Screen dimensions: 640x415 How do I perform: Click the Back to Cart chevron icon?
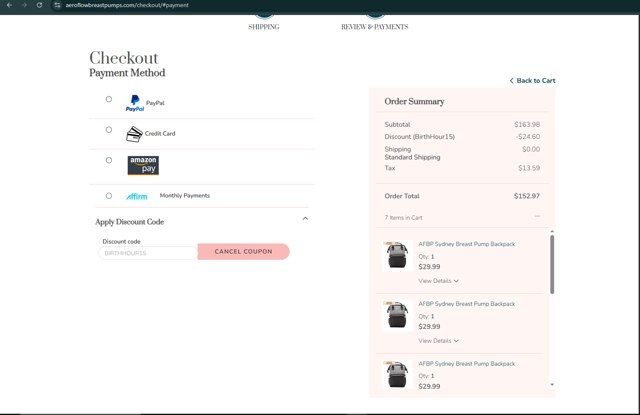tap(511, 80)
